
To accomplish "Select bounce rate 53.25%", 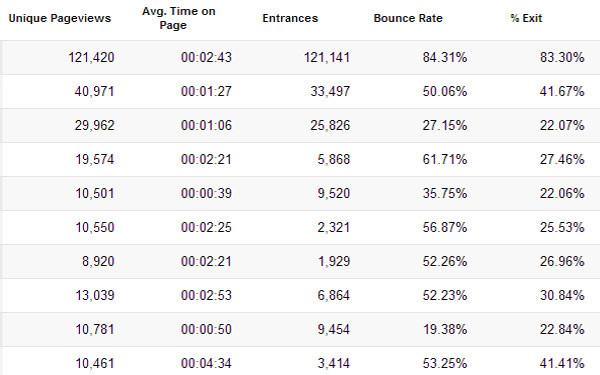I will (x=445, y=364).
